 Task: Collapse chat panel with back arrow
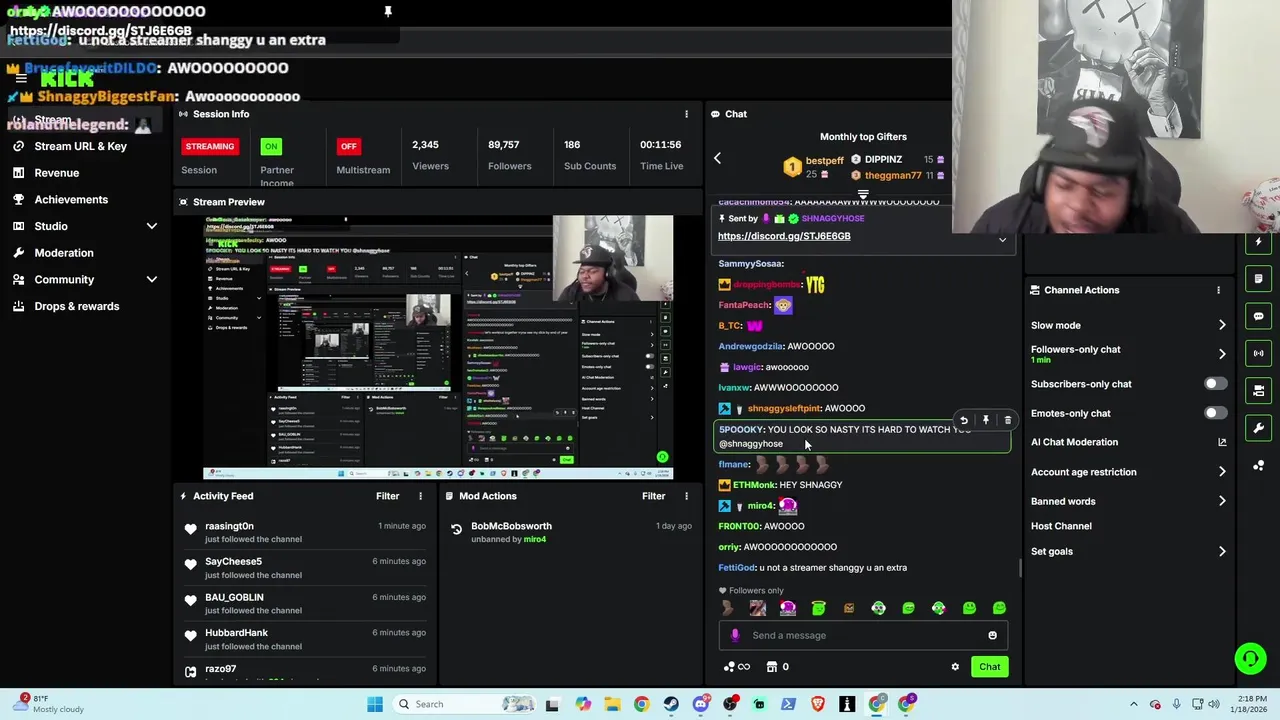point(717,158)
